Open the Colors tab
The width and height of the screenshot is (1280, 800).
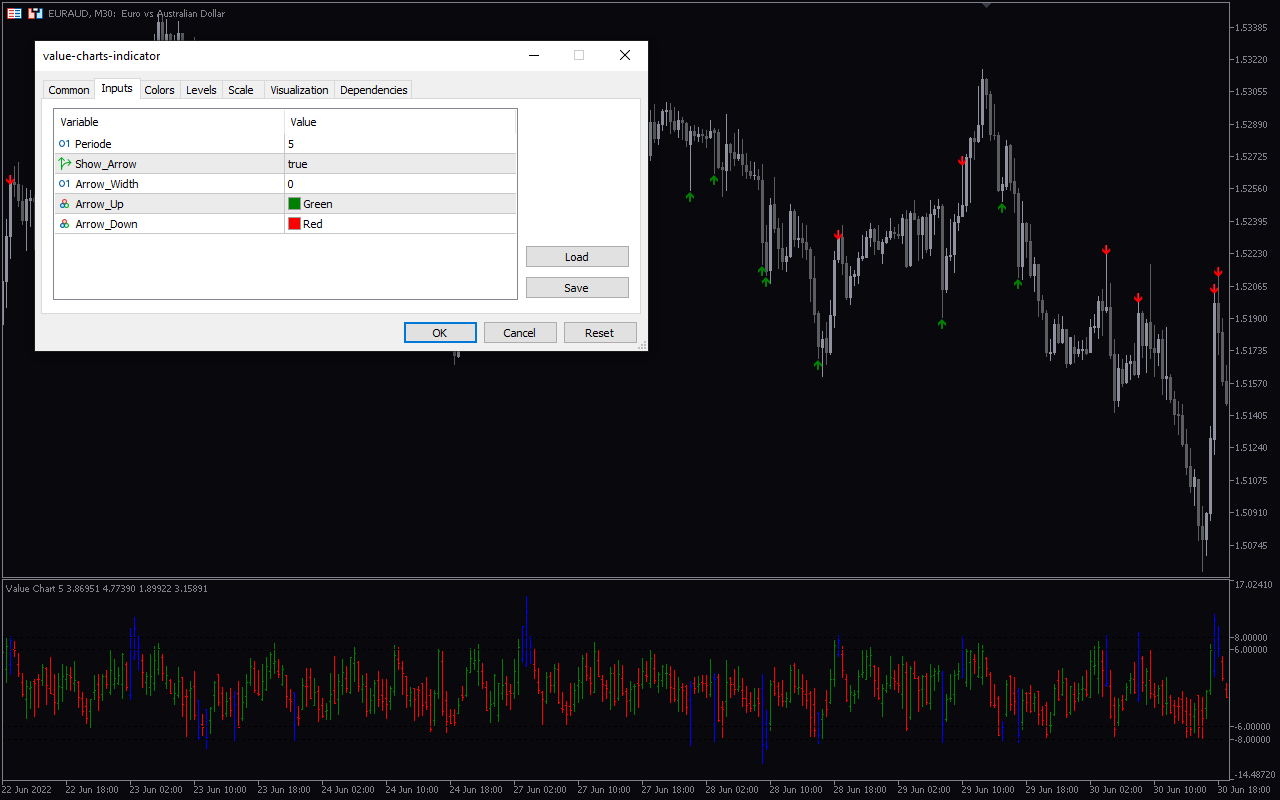click(159, 90)
